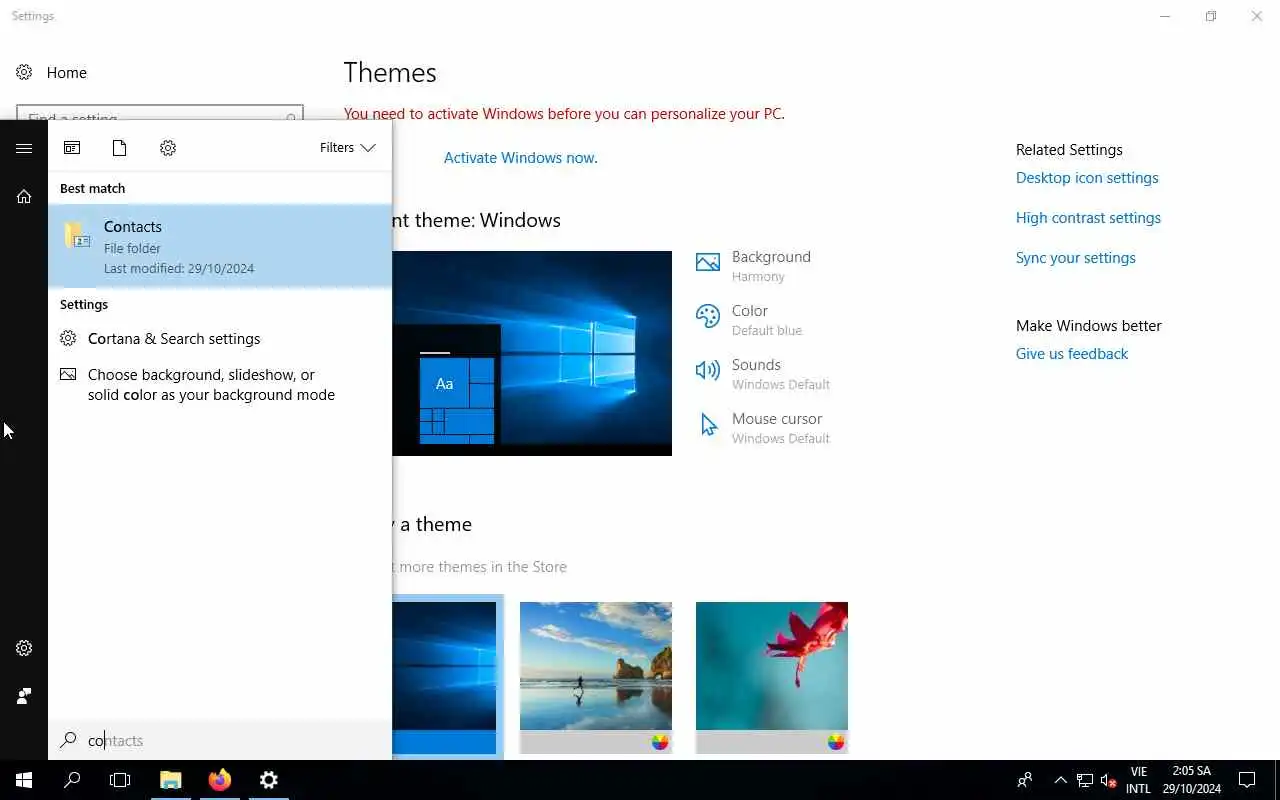Click Give us feedback link
1280x800 pixels.
click(x=1071, y=354)
